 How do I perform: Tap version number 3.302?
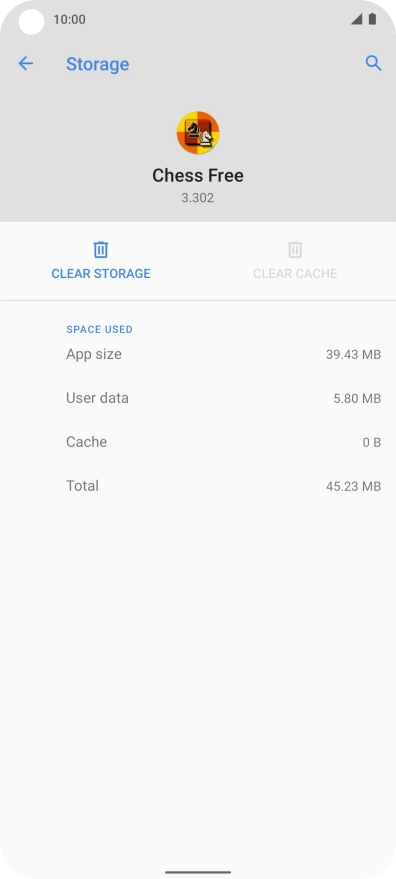point(197,198)
